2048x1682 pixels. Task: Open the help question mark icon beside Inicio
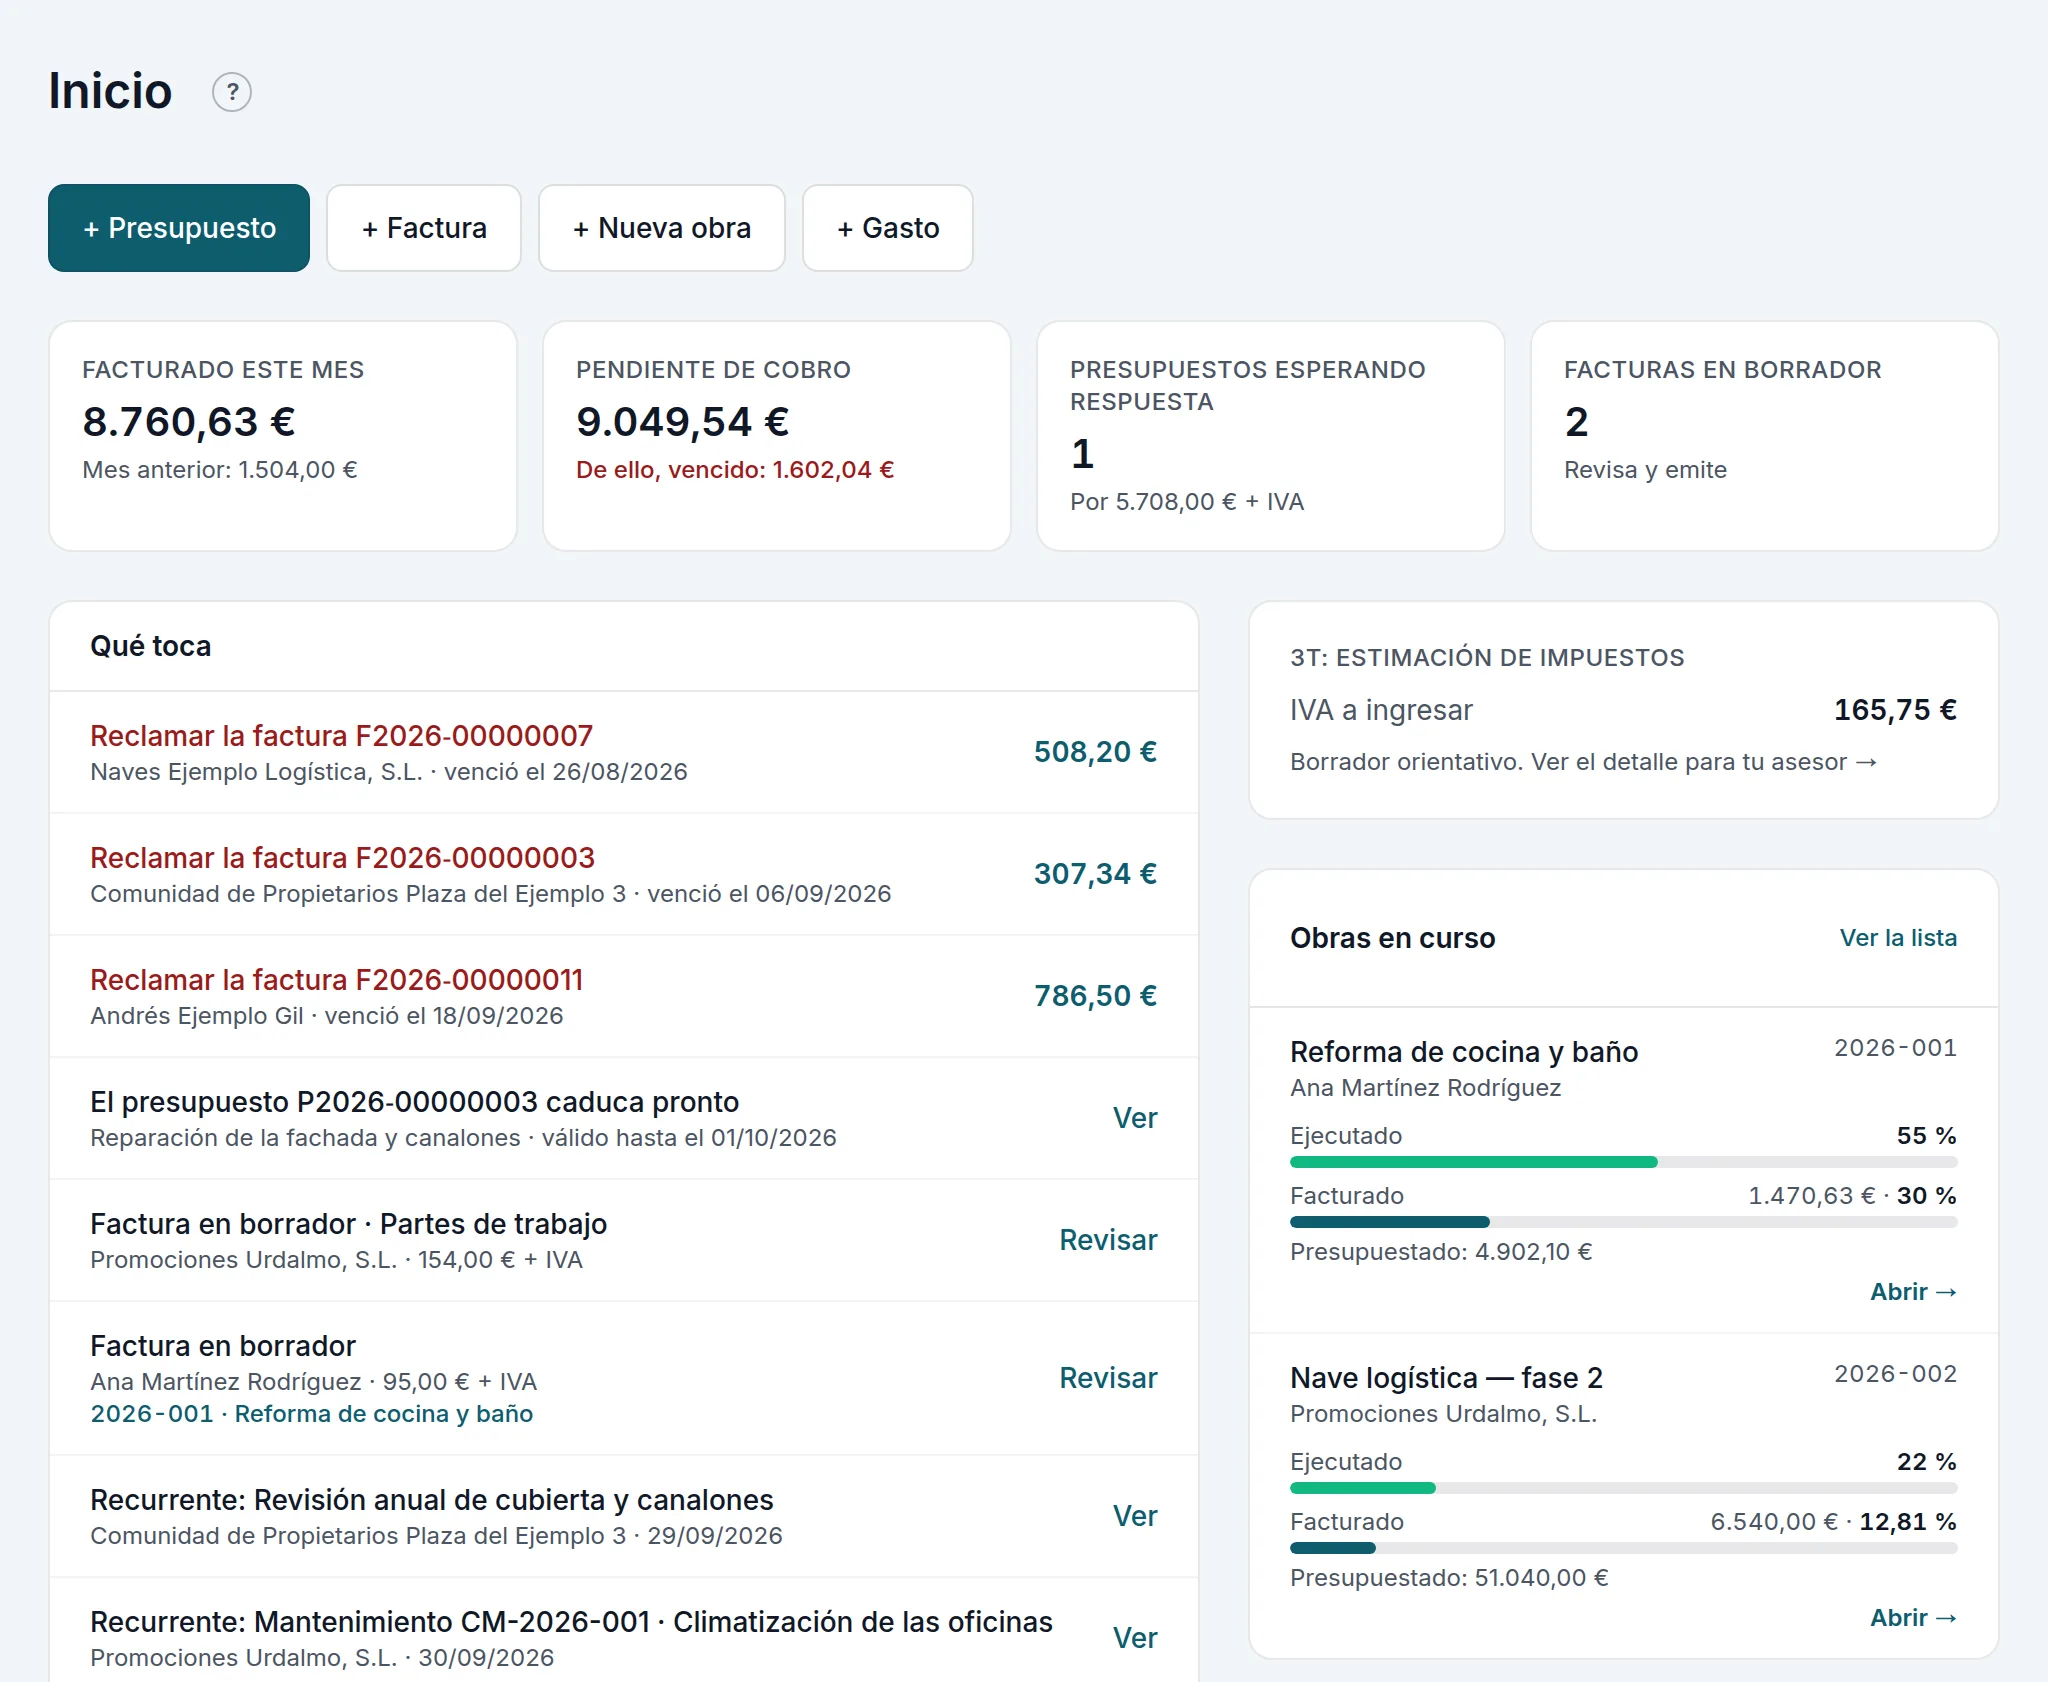coord(232,92)
